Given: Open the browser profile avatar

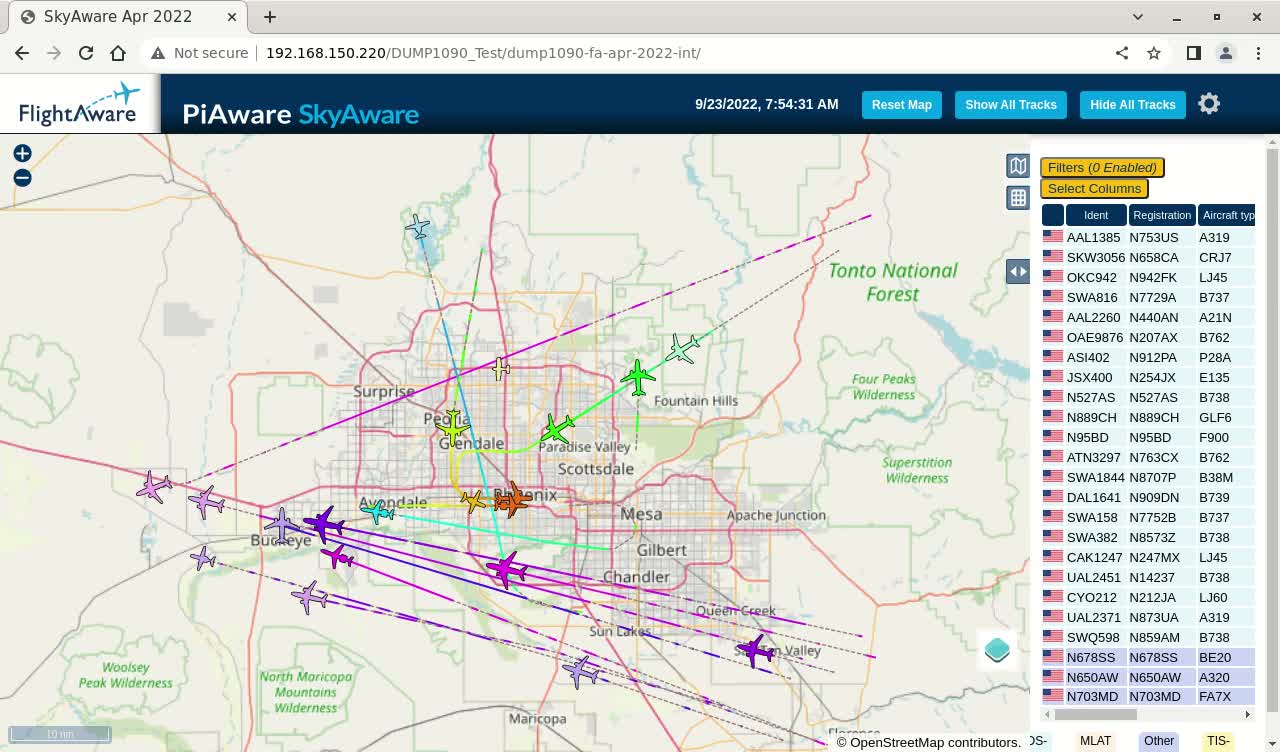Looking at the screenshot, I should click(1226, 53).
